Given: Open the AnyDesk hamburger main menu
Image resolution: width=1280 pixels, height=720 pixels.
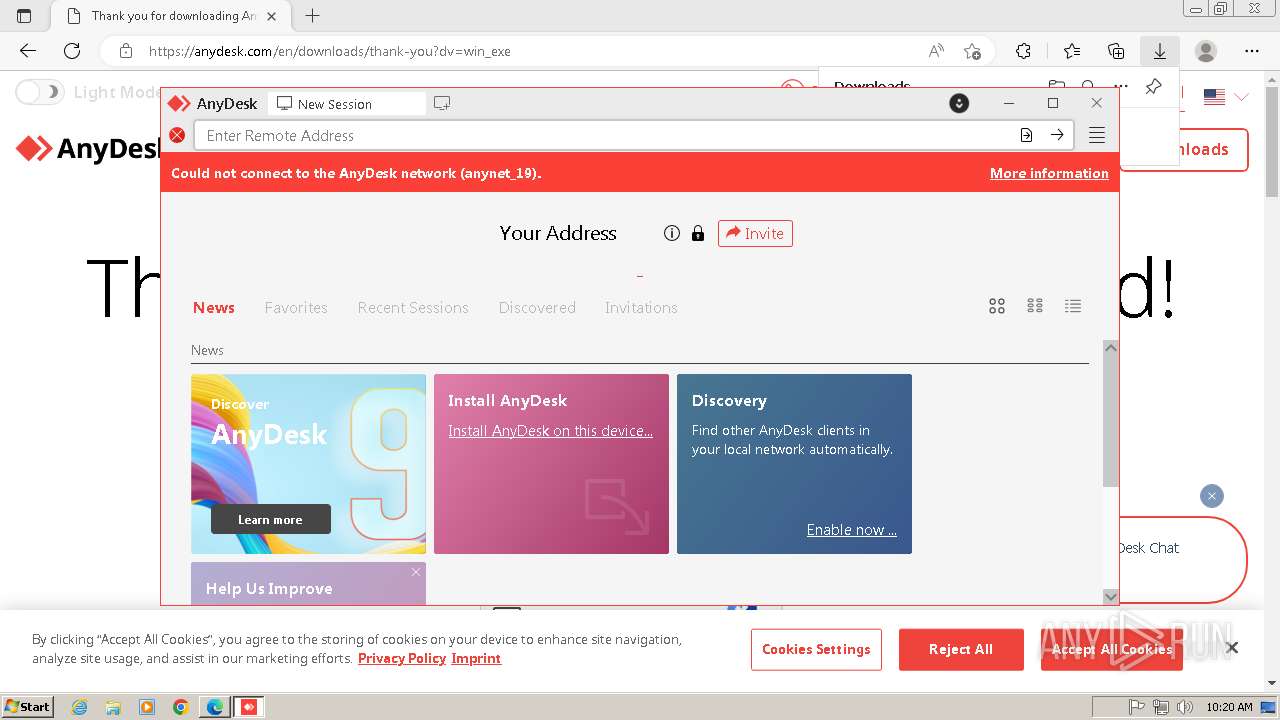Looking at the screenshot, I should click(1097, 136).
